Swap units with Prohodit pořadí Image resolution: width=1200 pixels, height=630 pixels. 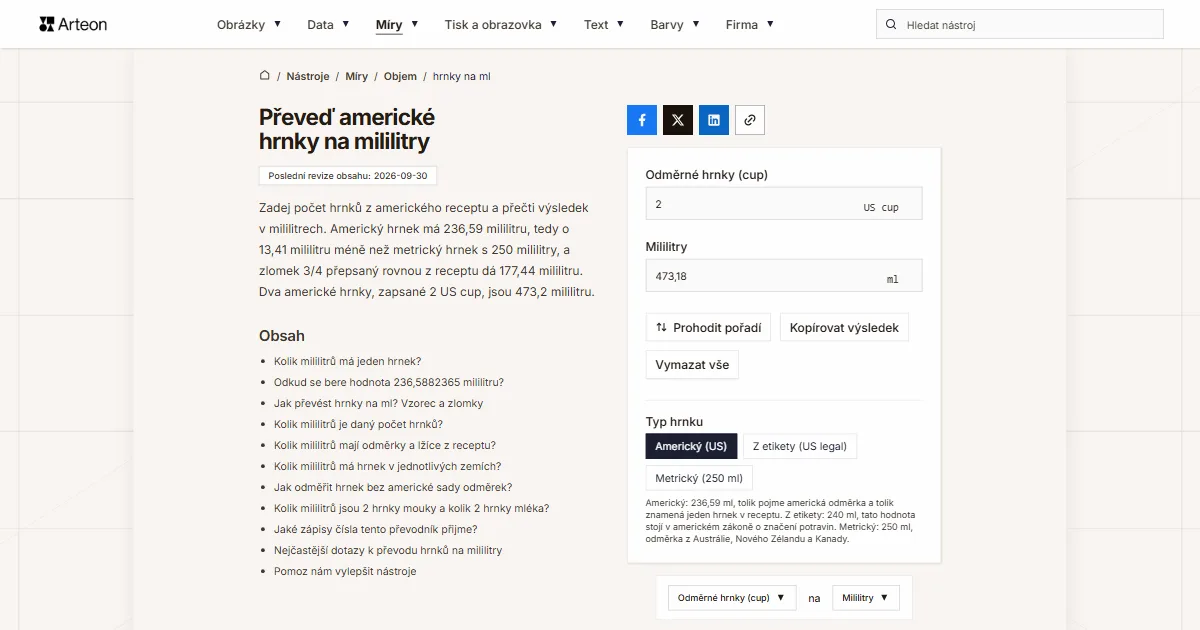click(708, 327)
